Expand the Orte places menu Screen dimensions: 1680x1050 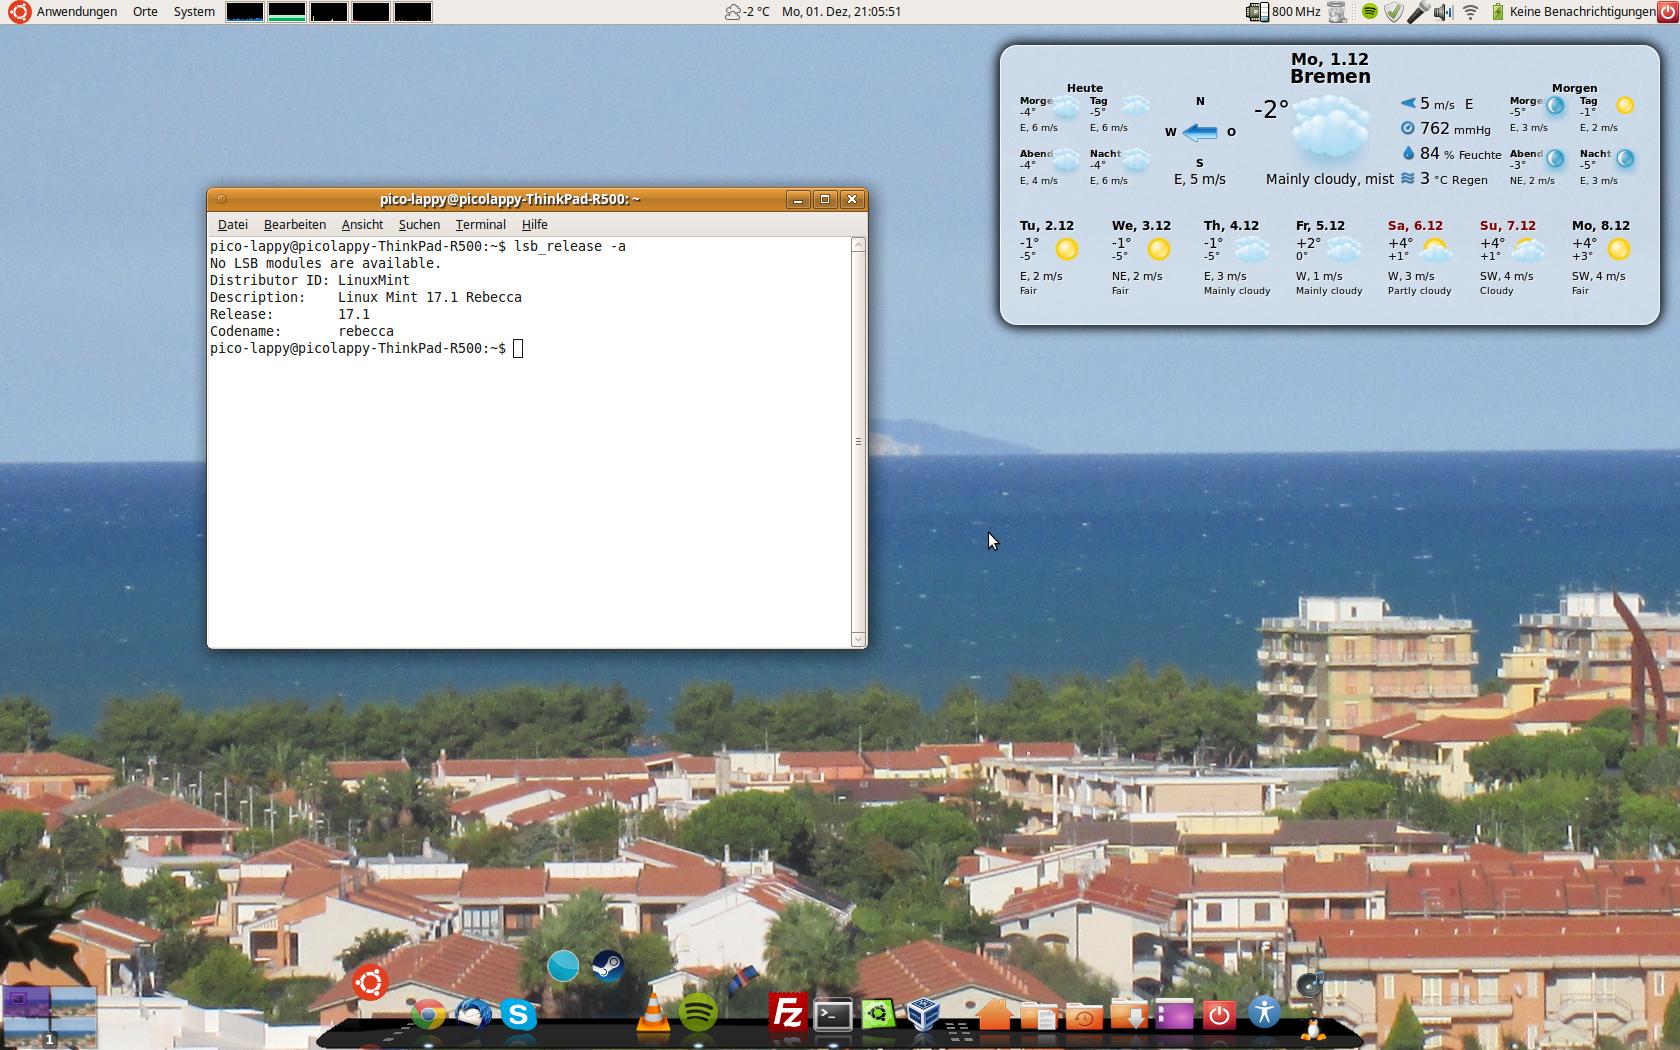(x=145, y=12)
